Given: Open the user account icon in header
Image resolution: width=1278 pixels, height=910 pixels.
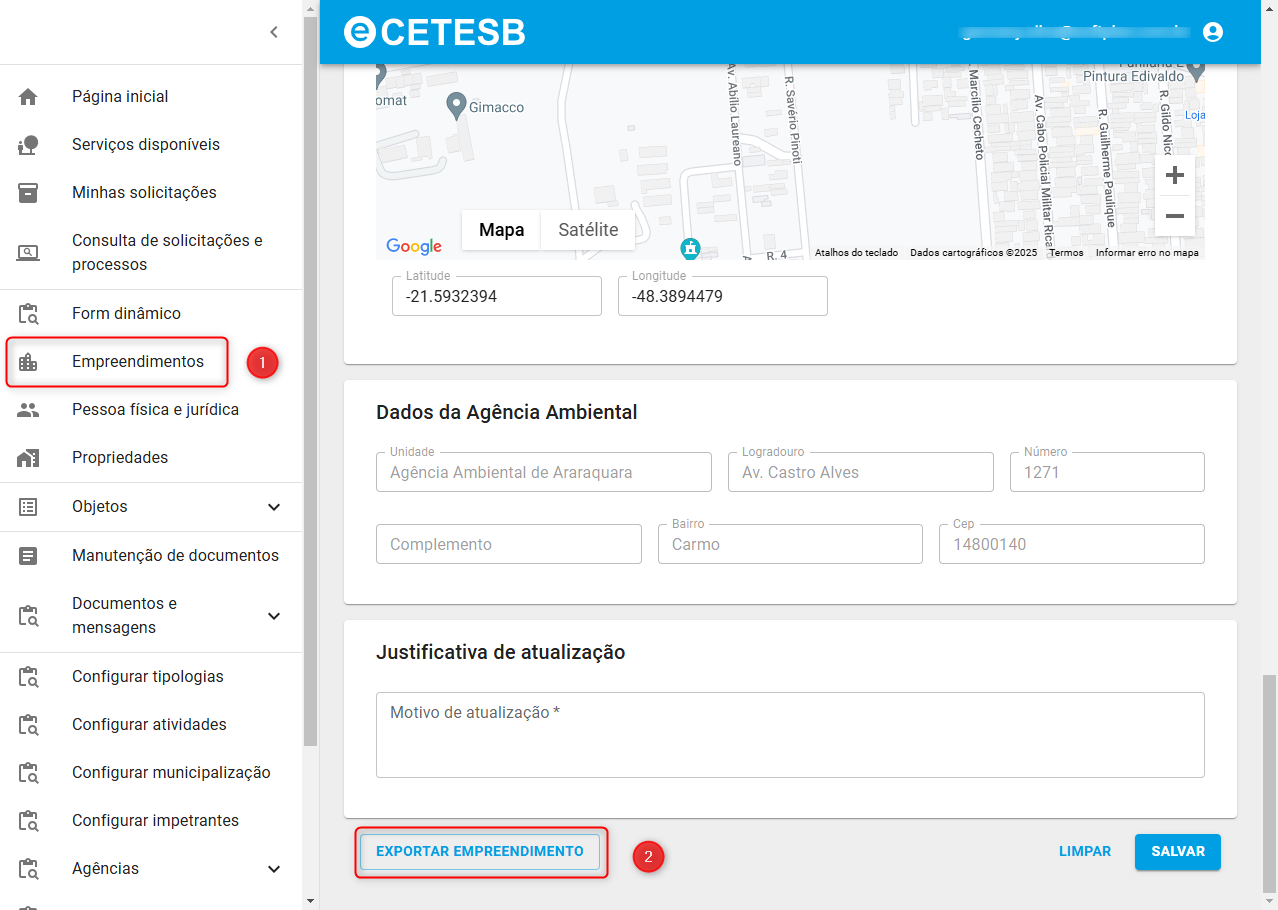Looking at the screenshot, I should tap(1213, 32).
